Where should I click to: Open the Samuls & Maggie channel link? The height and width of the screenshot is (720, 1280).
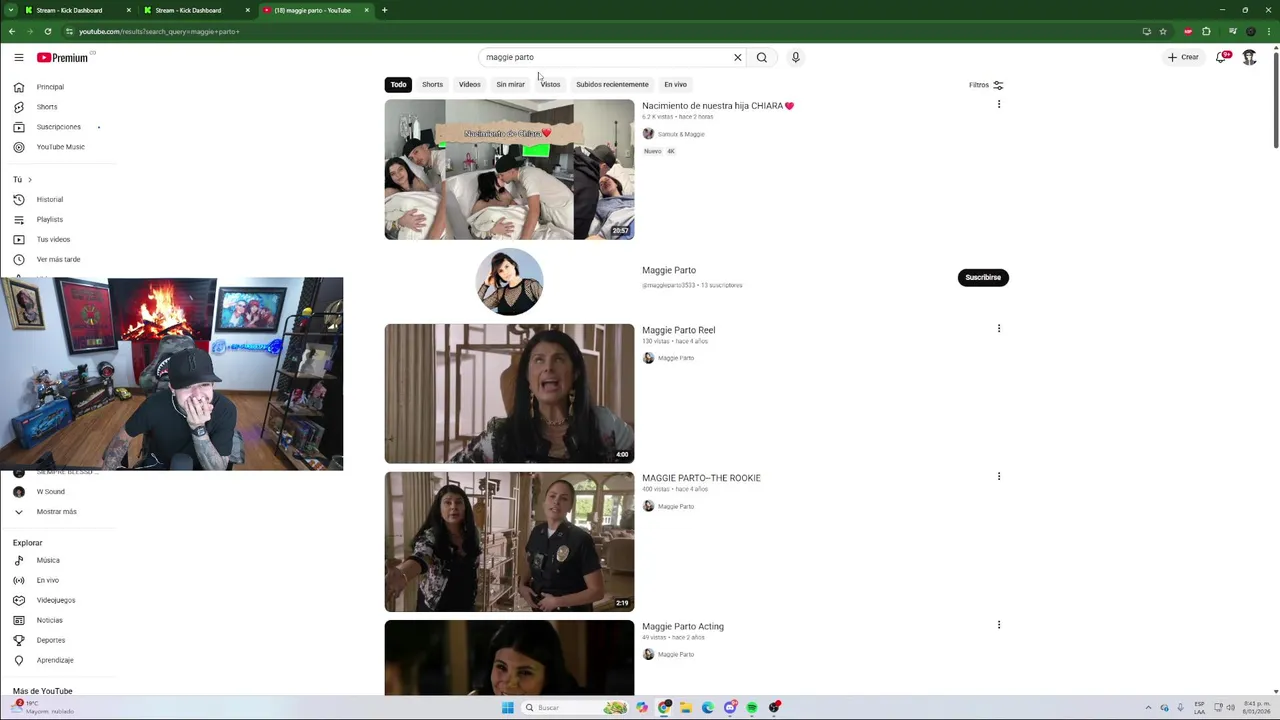[681, 134]
